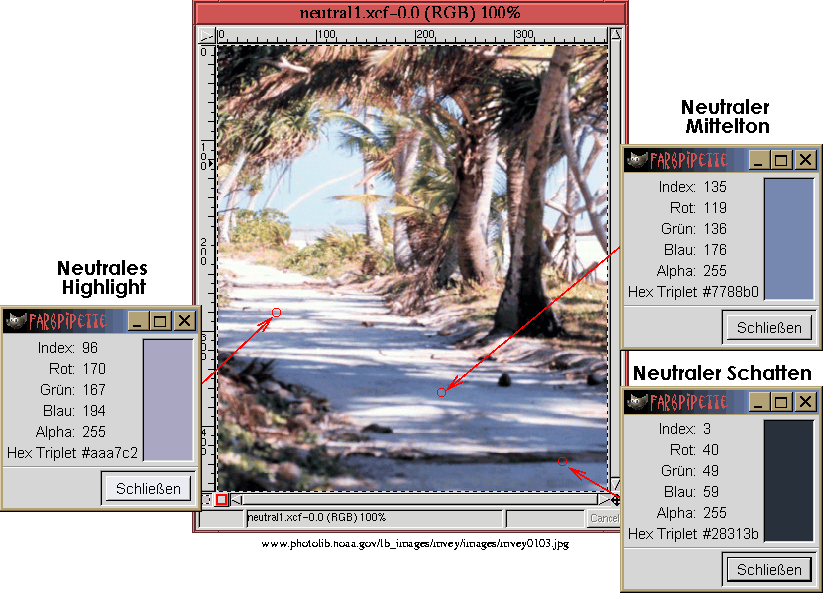The width and height of the screenshot is (823, 593).
Task: Open the navigation cross icon at scrollbar corner
Action: point(617,499)
